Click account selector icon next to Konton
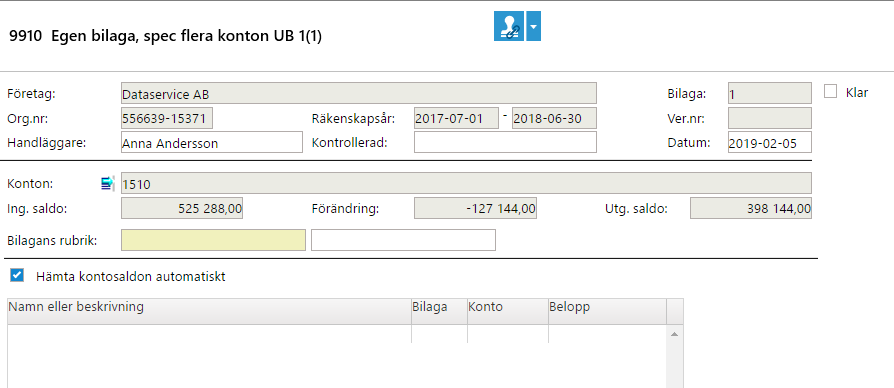The height and width of the screenshot is (388, 894). 108,183
